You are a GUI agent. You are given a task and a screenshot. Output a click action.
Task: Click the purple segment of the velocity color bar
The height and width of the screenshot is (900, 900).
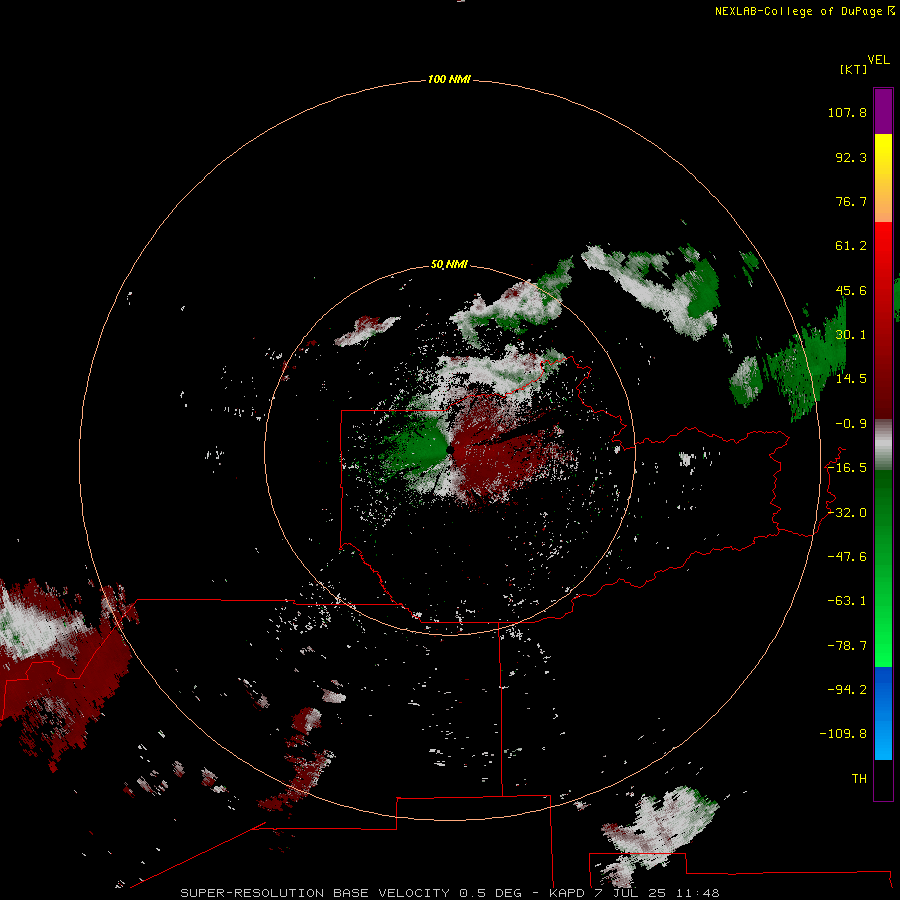(883, 111)
